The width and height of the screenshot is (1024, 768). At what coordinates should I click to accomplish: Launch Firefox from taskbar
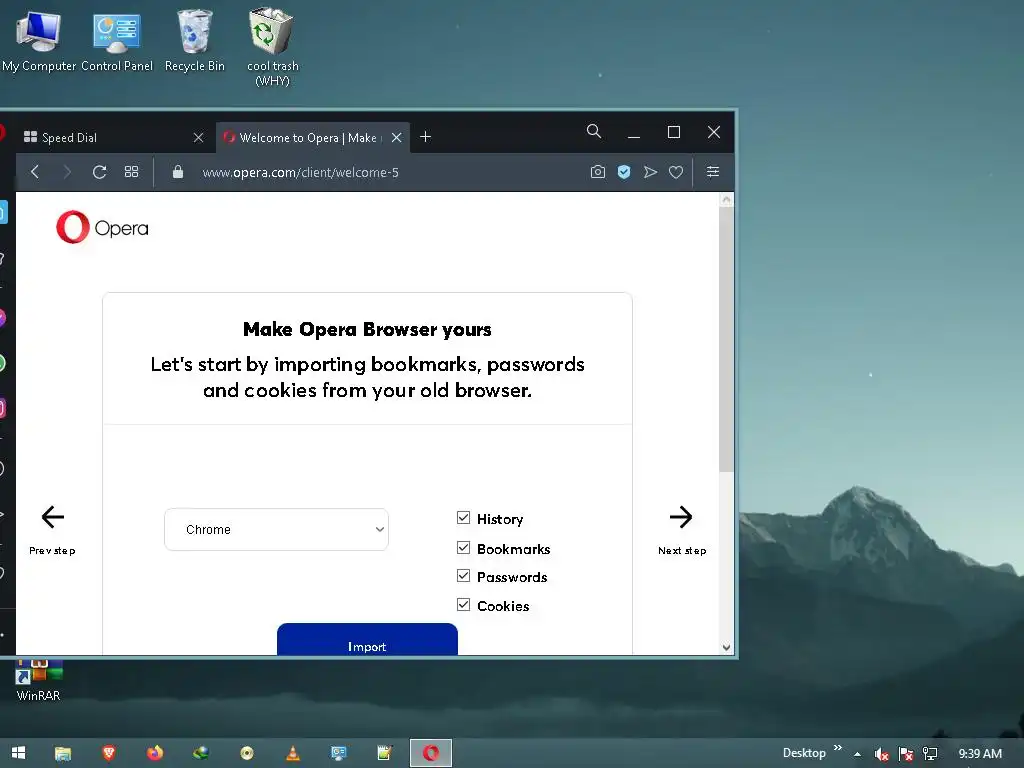click(155, 753)
